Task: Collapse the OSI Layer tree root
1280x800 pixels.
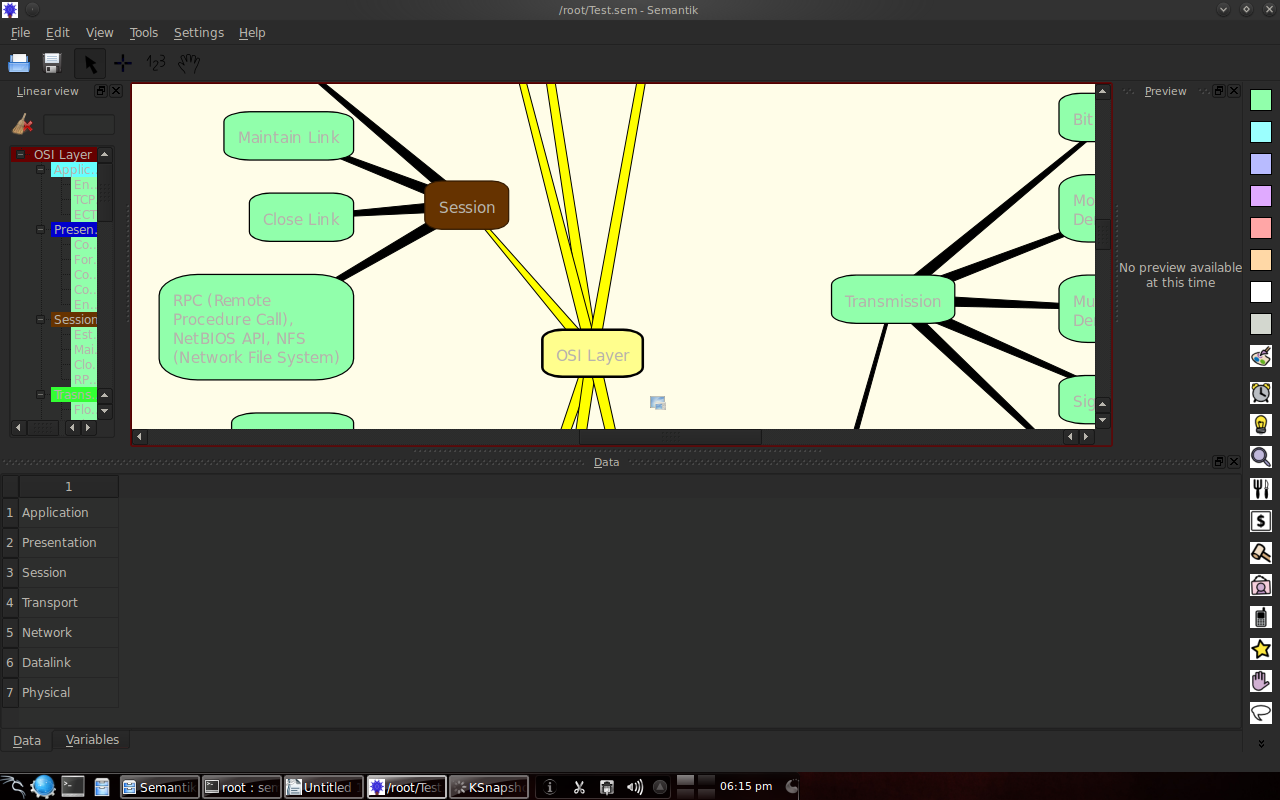Action: pos(20,155)
